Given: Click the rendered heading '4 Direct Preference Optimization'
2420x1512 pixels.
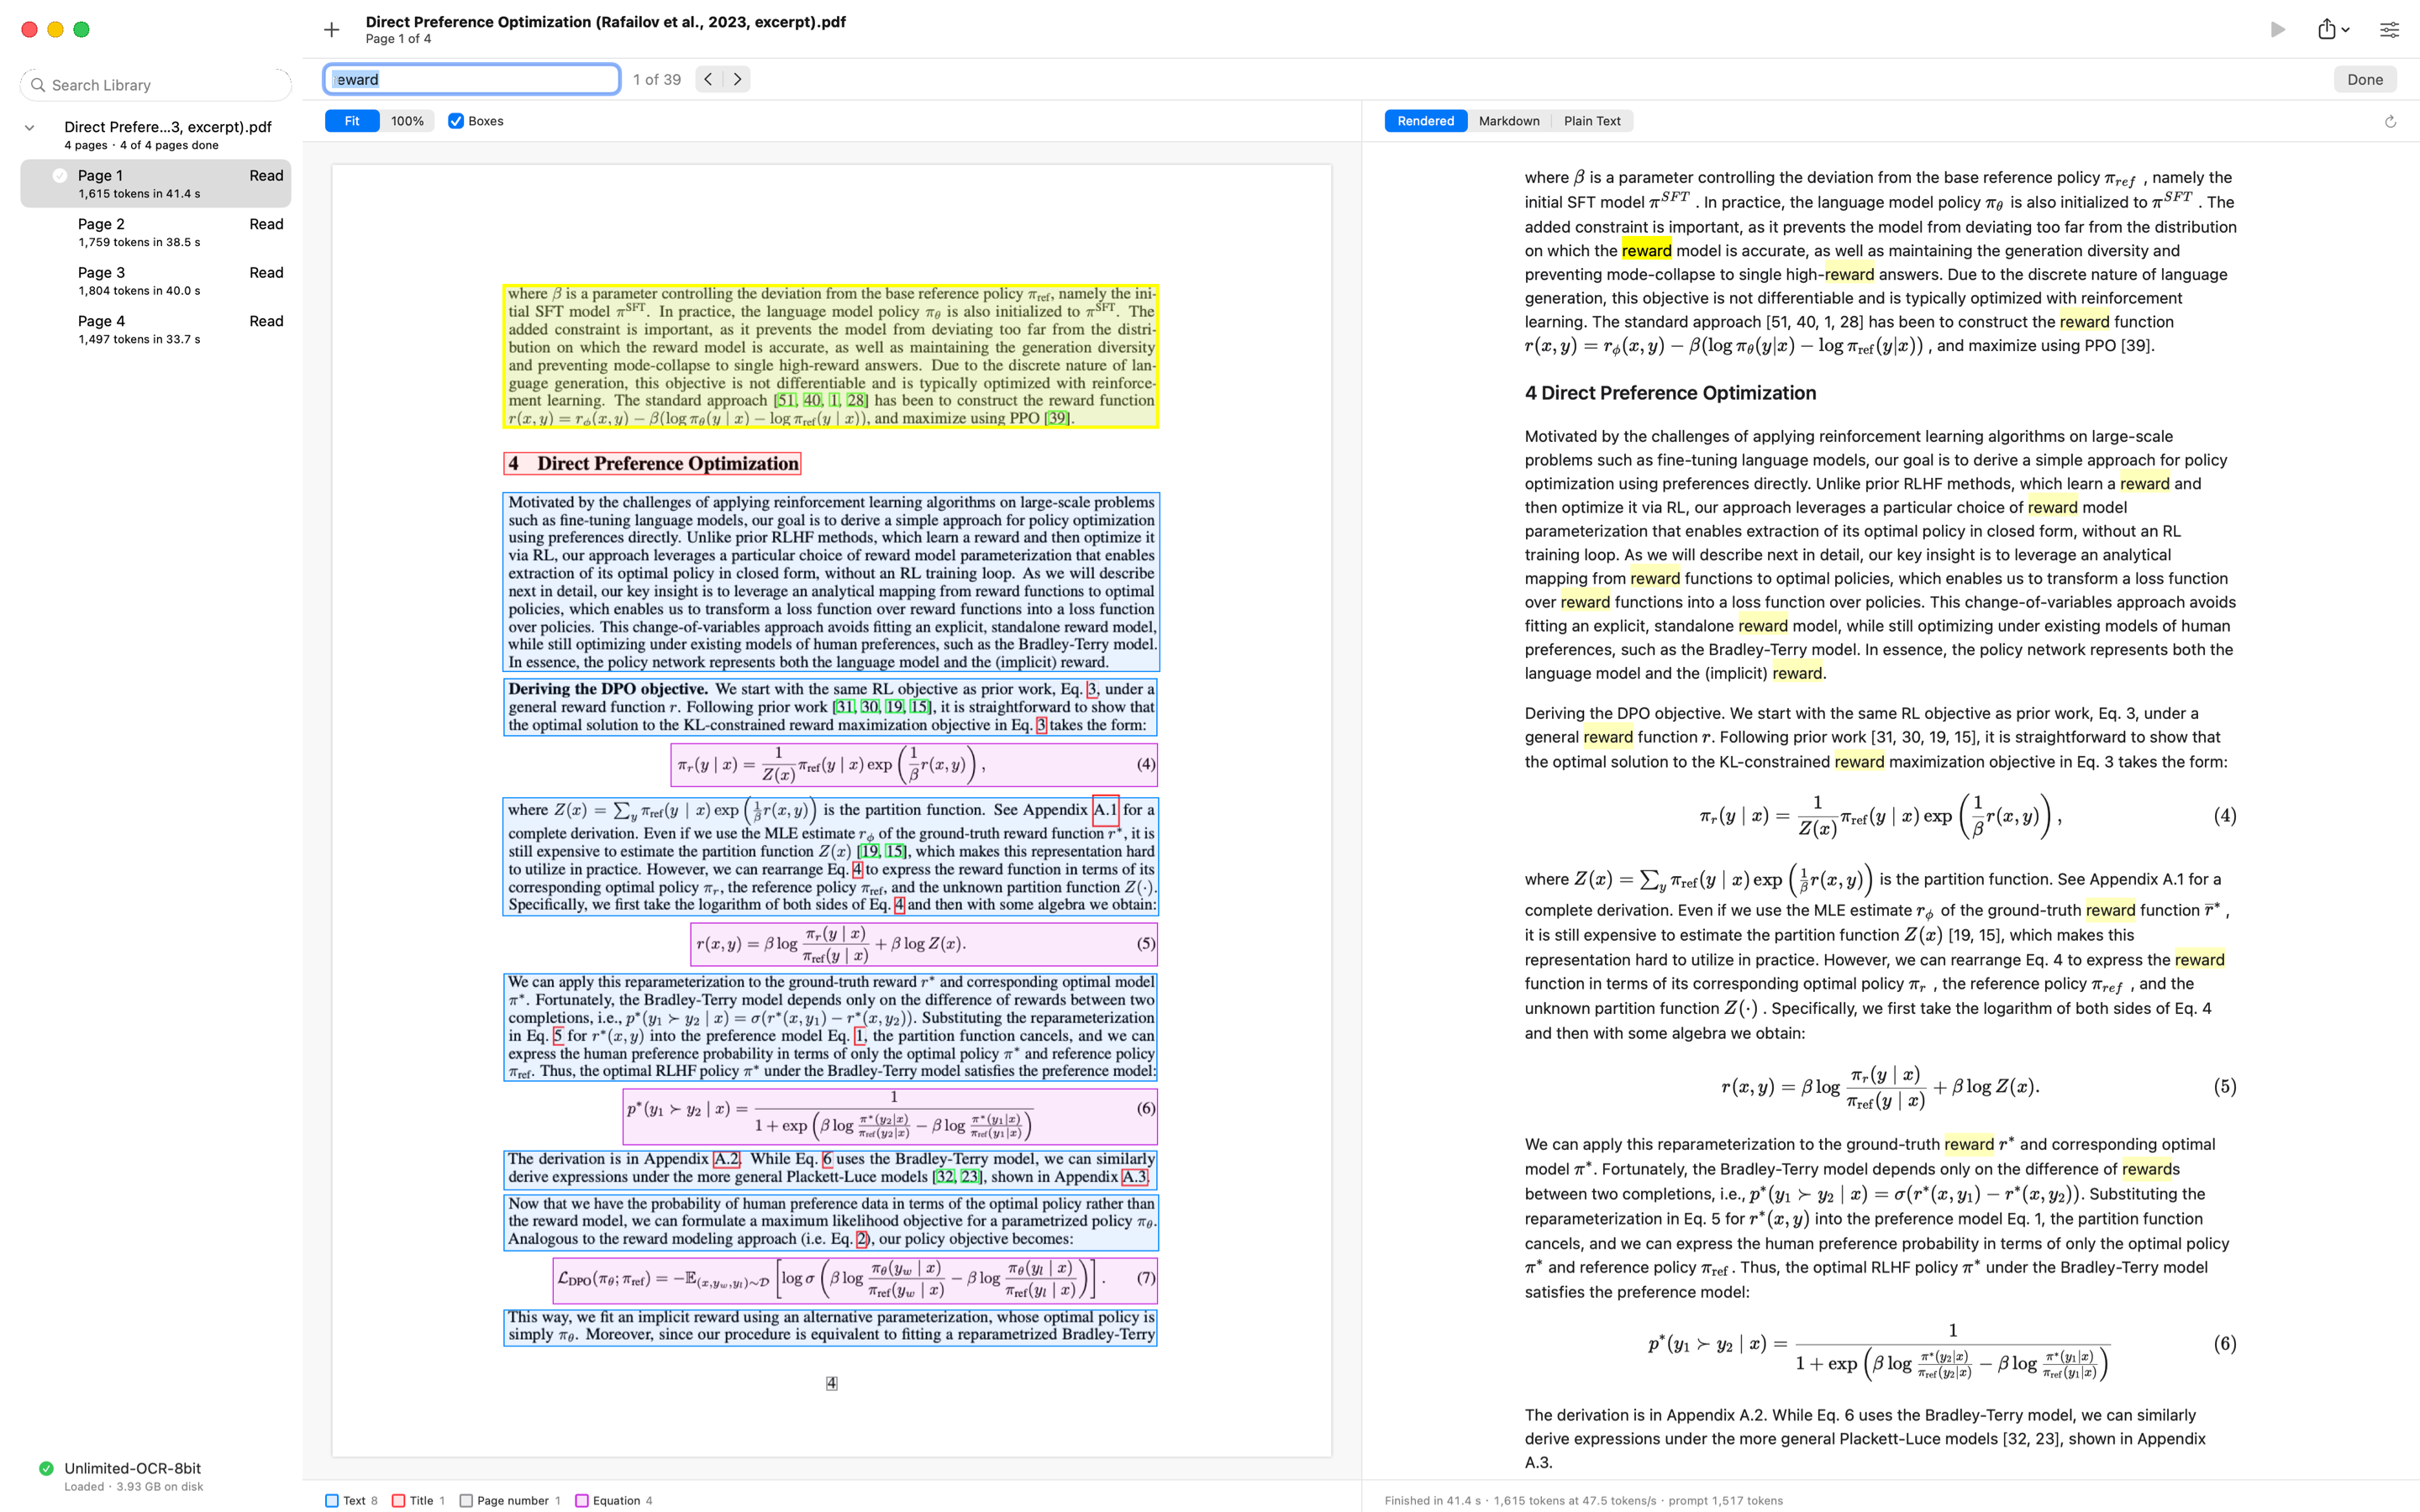Looking at the screenshot, I should pos(1670,393).
